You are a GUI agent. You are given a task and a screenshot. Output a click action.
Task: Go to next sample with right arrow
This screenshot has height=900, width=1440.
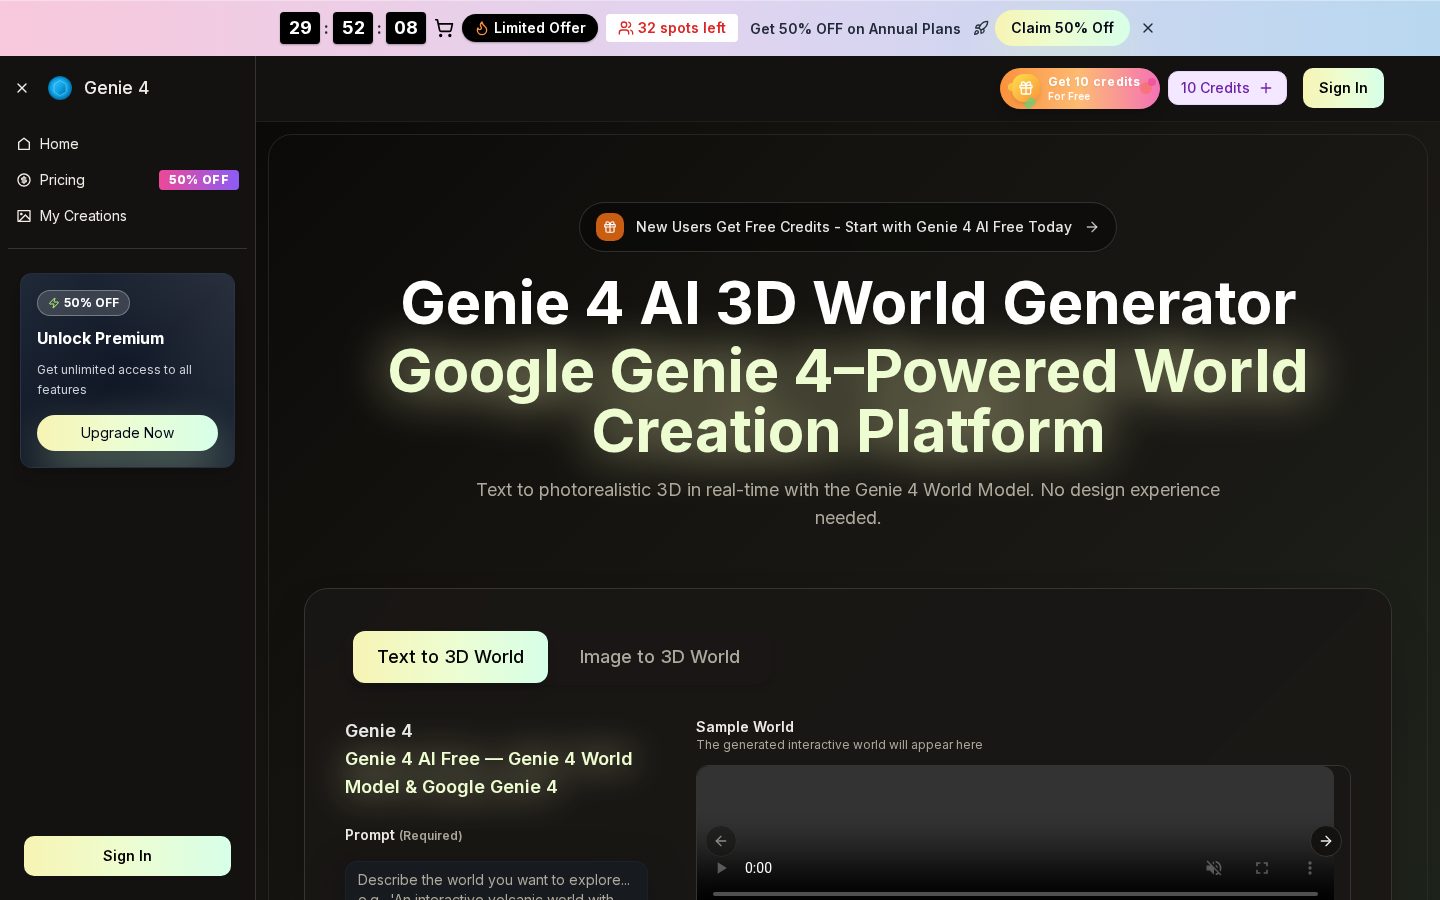1326,841
